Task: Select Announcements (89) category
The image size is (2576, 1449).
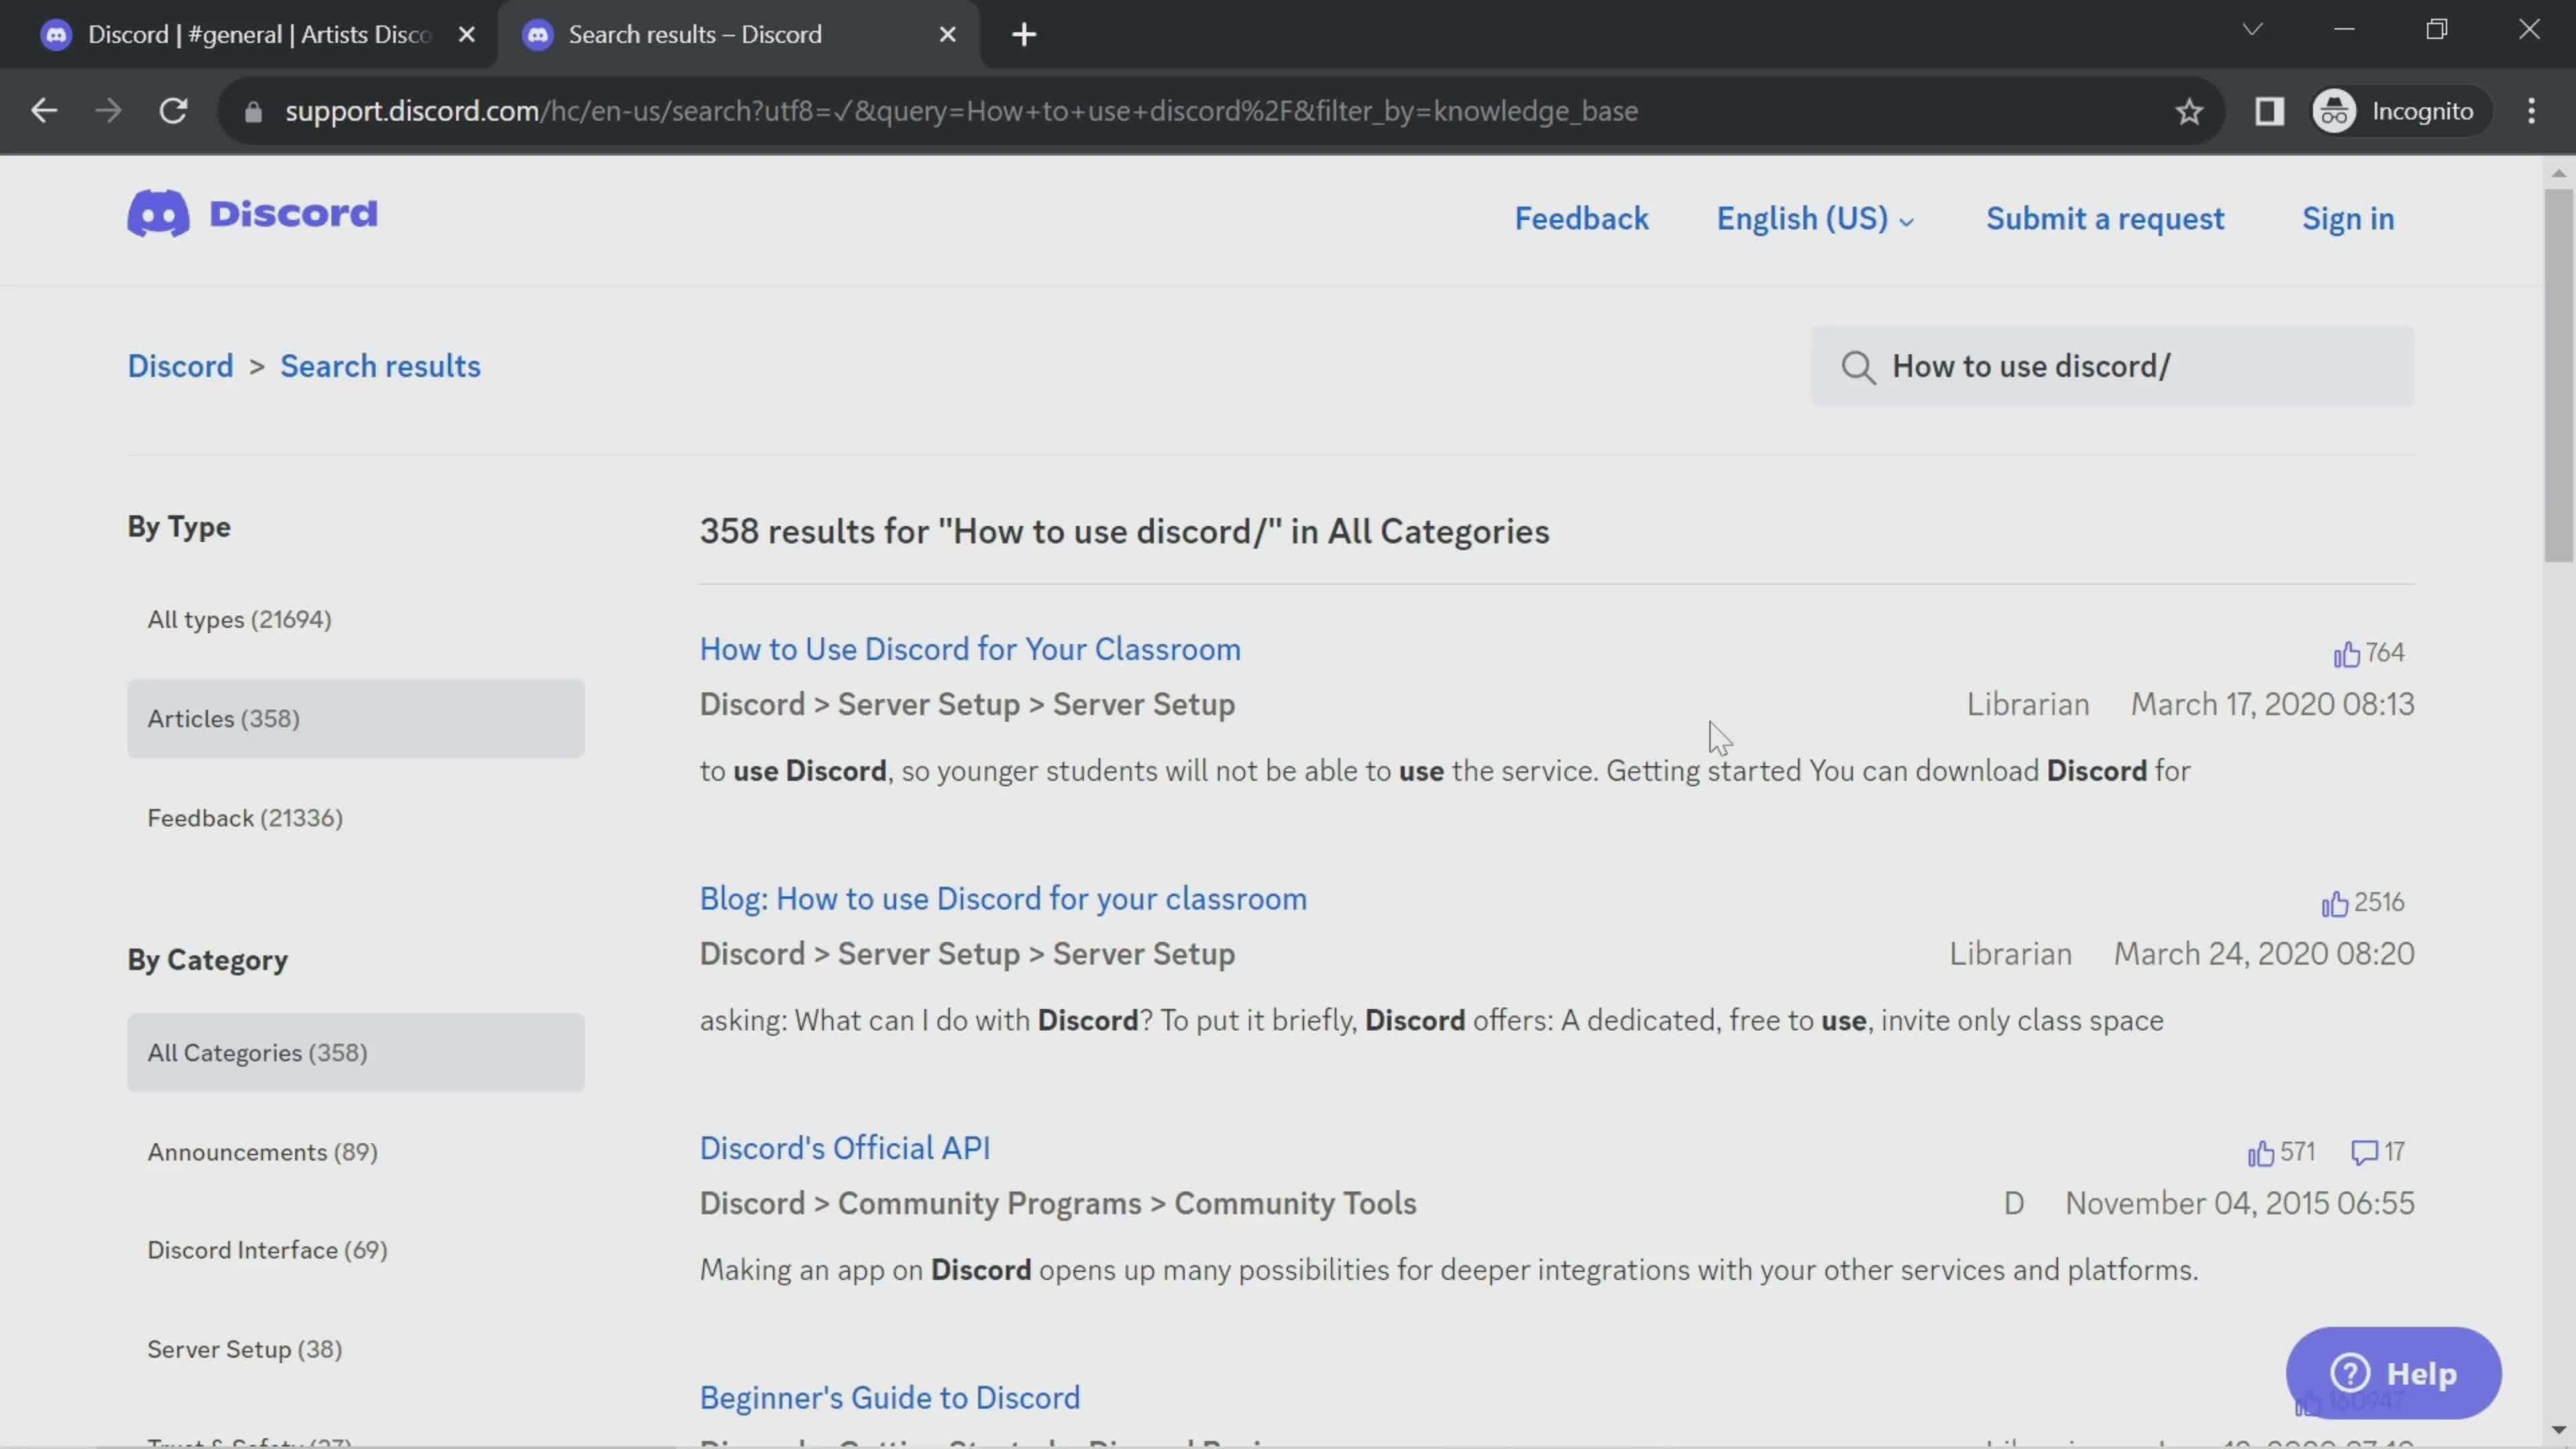Action: tap(262, 1152)
